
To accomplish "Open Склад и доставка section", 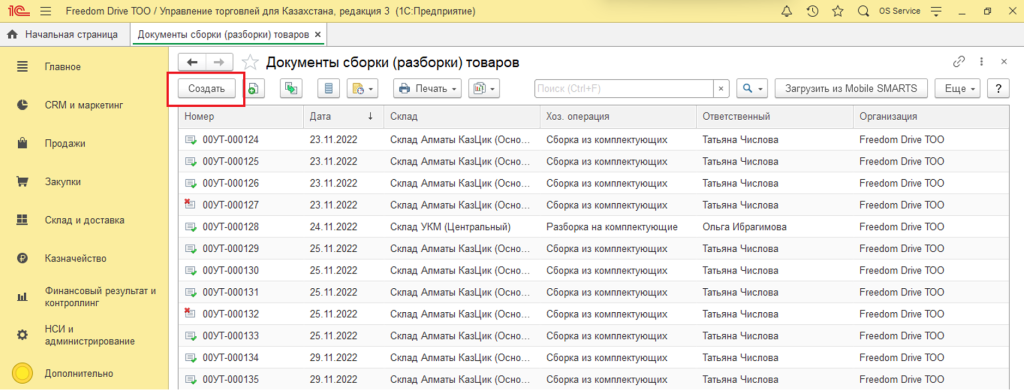I will (x=84, y=220).
